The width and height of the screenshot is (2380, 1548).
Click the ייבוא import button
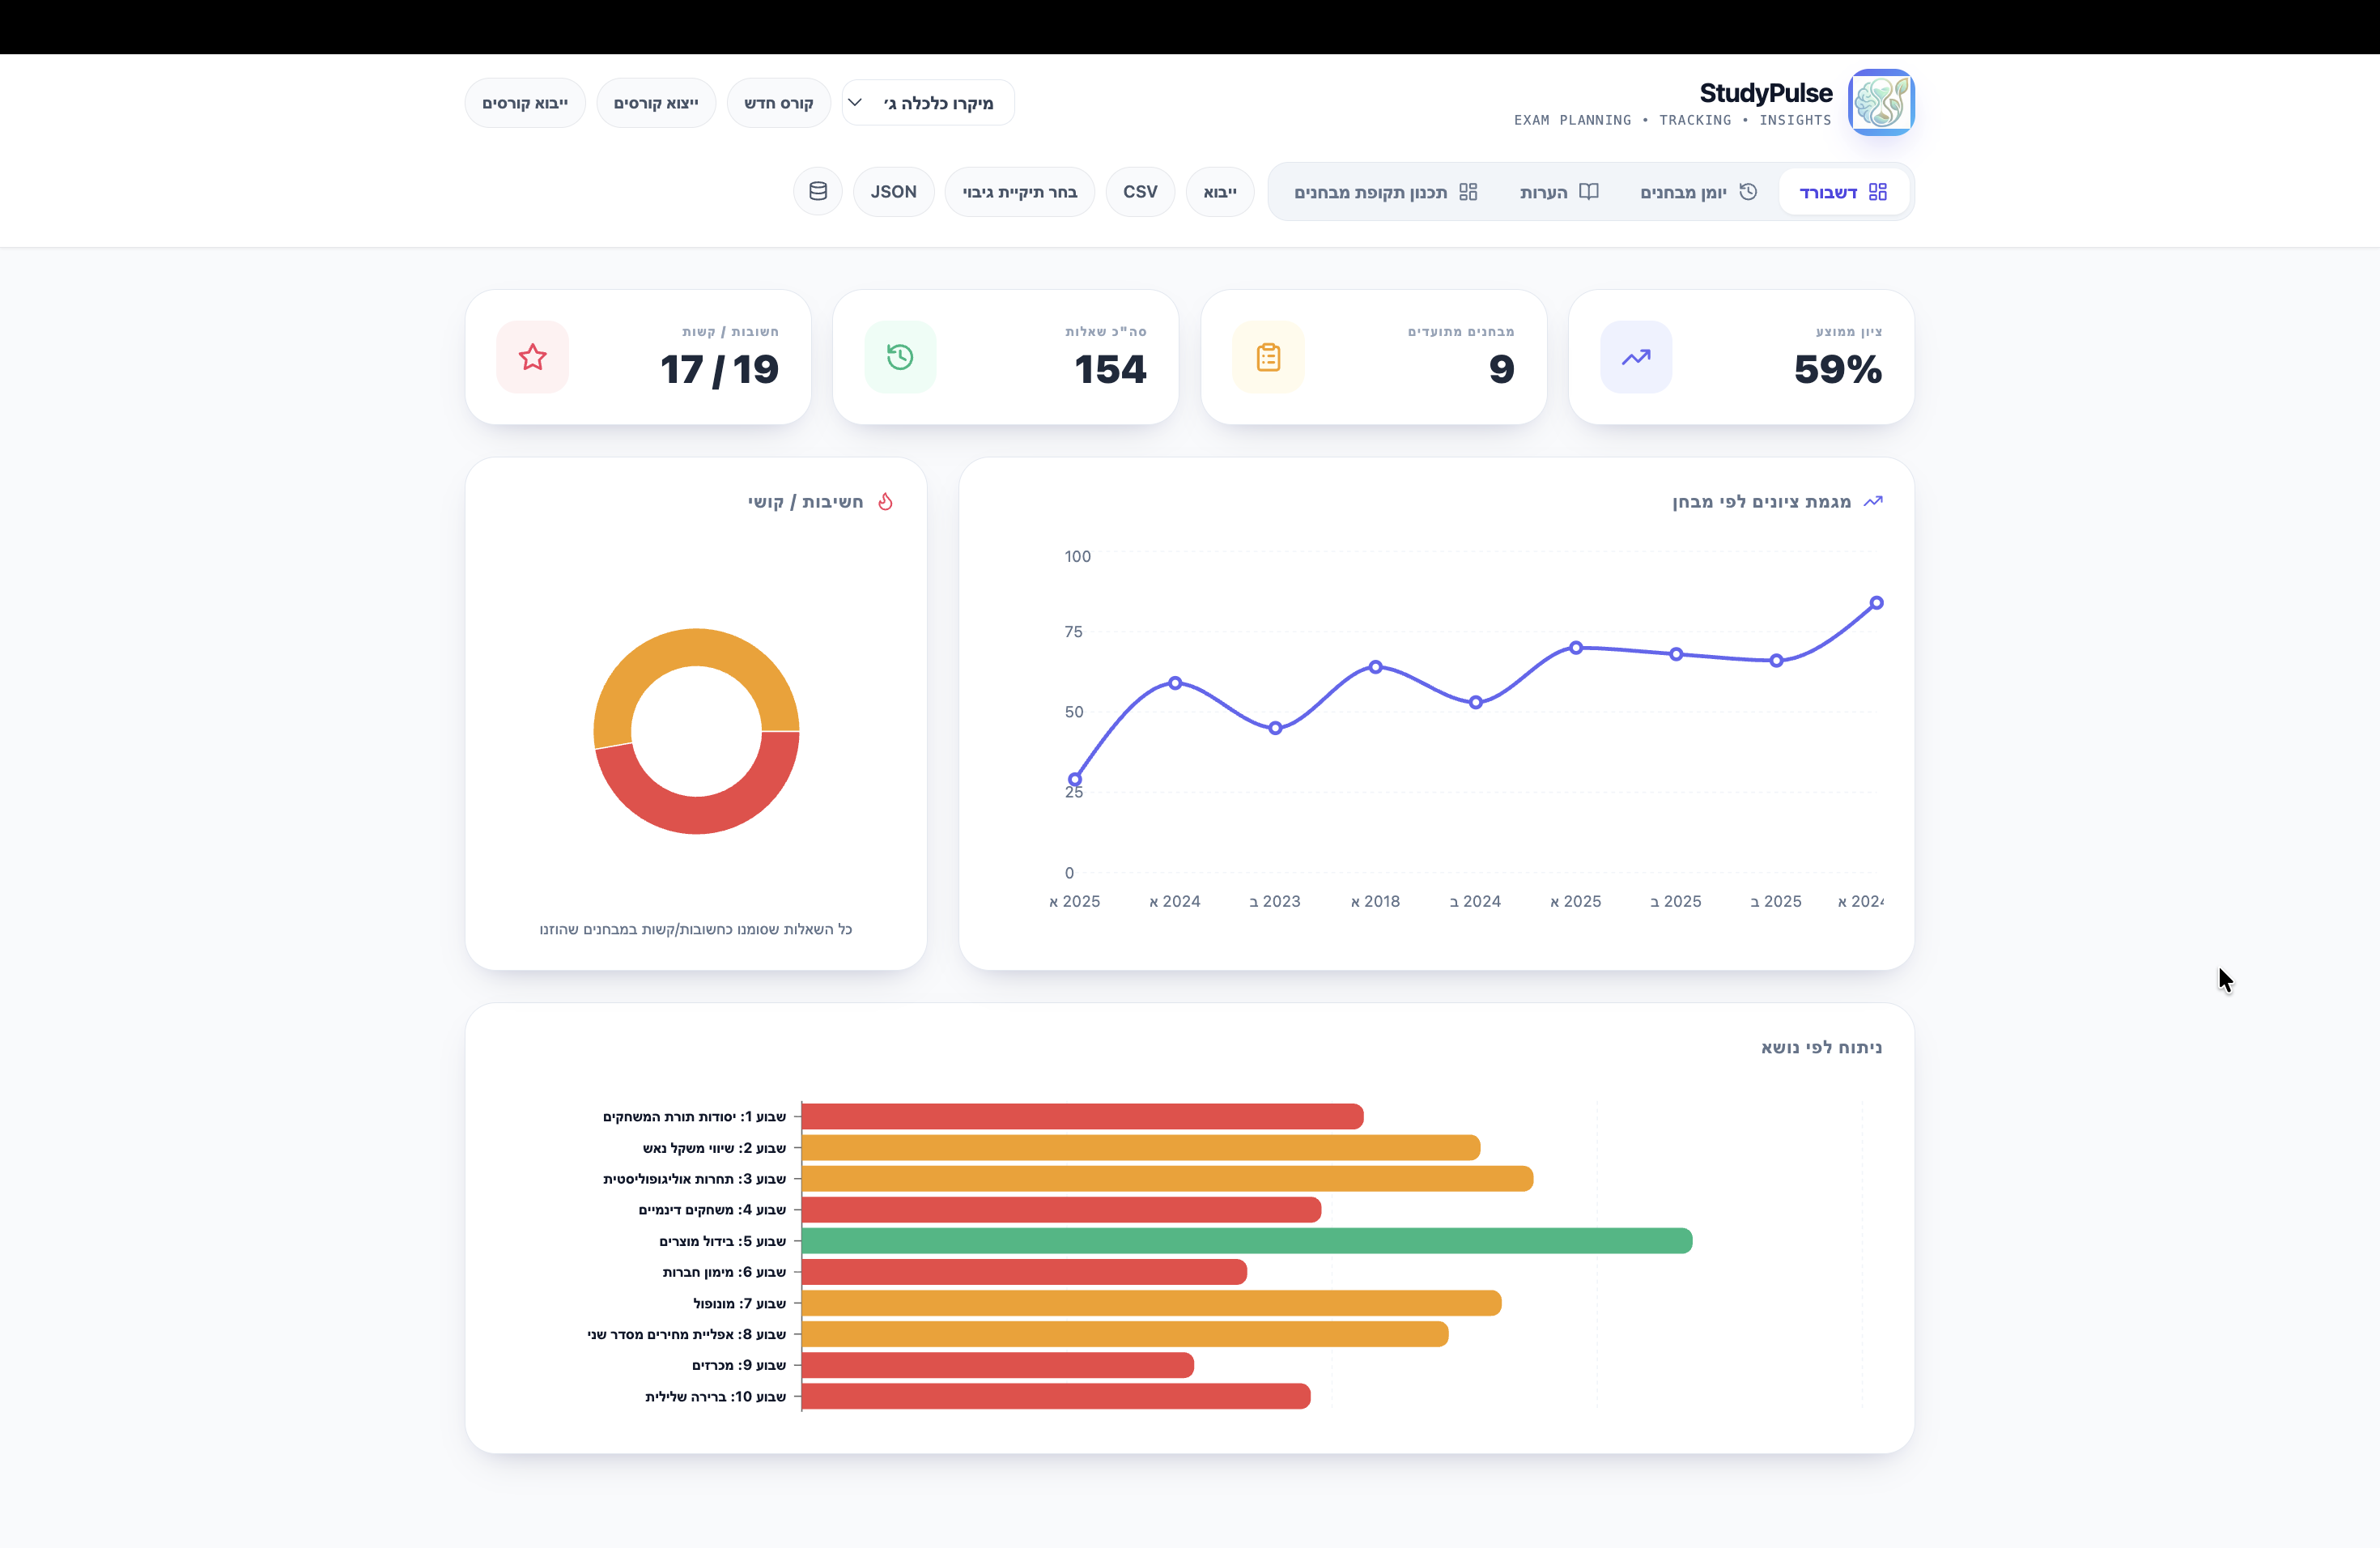(x=1219, y=191)
